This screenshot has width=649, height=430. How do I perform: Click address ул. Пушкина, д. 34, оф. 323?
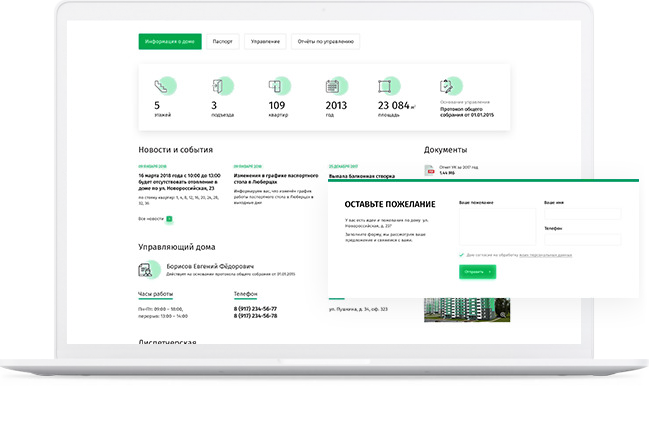(x=358, y=309)
